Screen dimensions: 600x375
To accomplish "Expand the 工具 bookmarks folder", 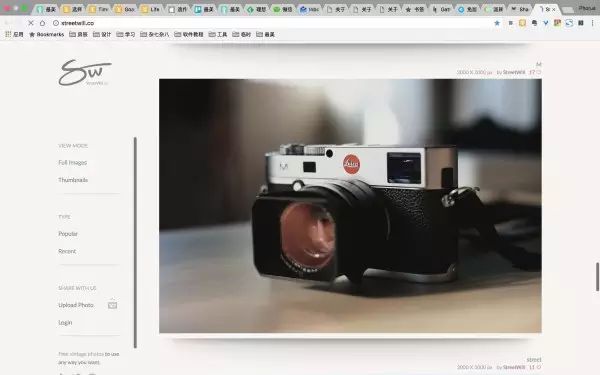I will (x=218, y=34).
